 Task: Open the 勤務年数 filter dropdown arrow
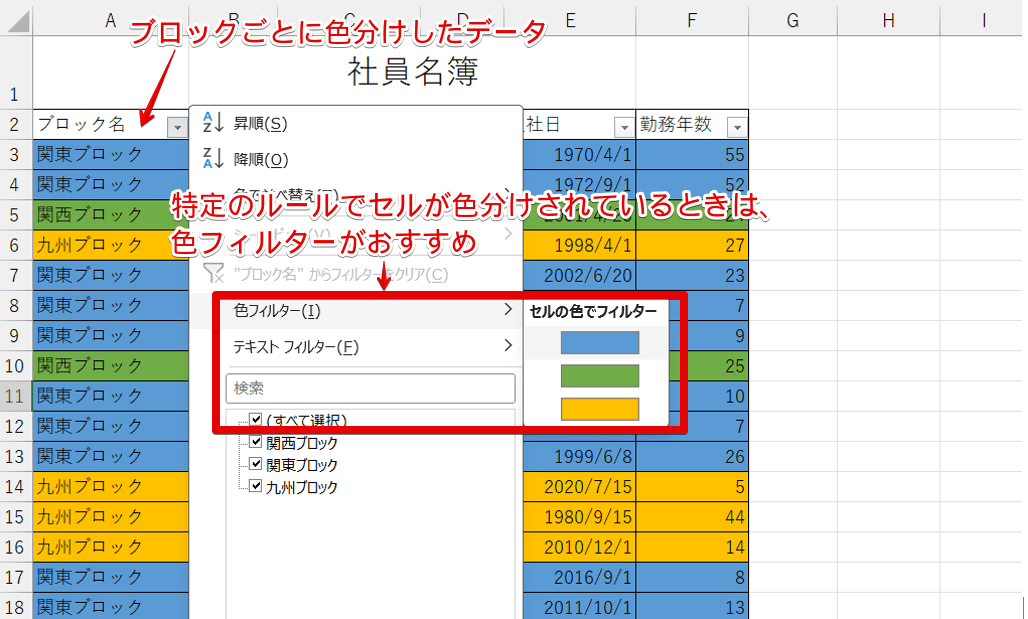click(x=737, y=126)
